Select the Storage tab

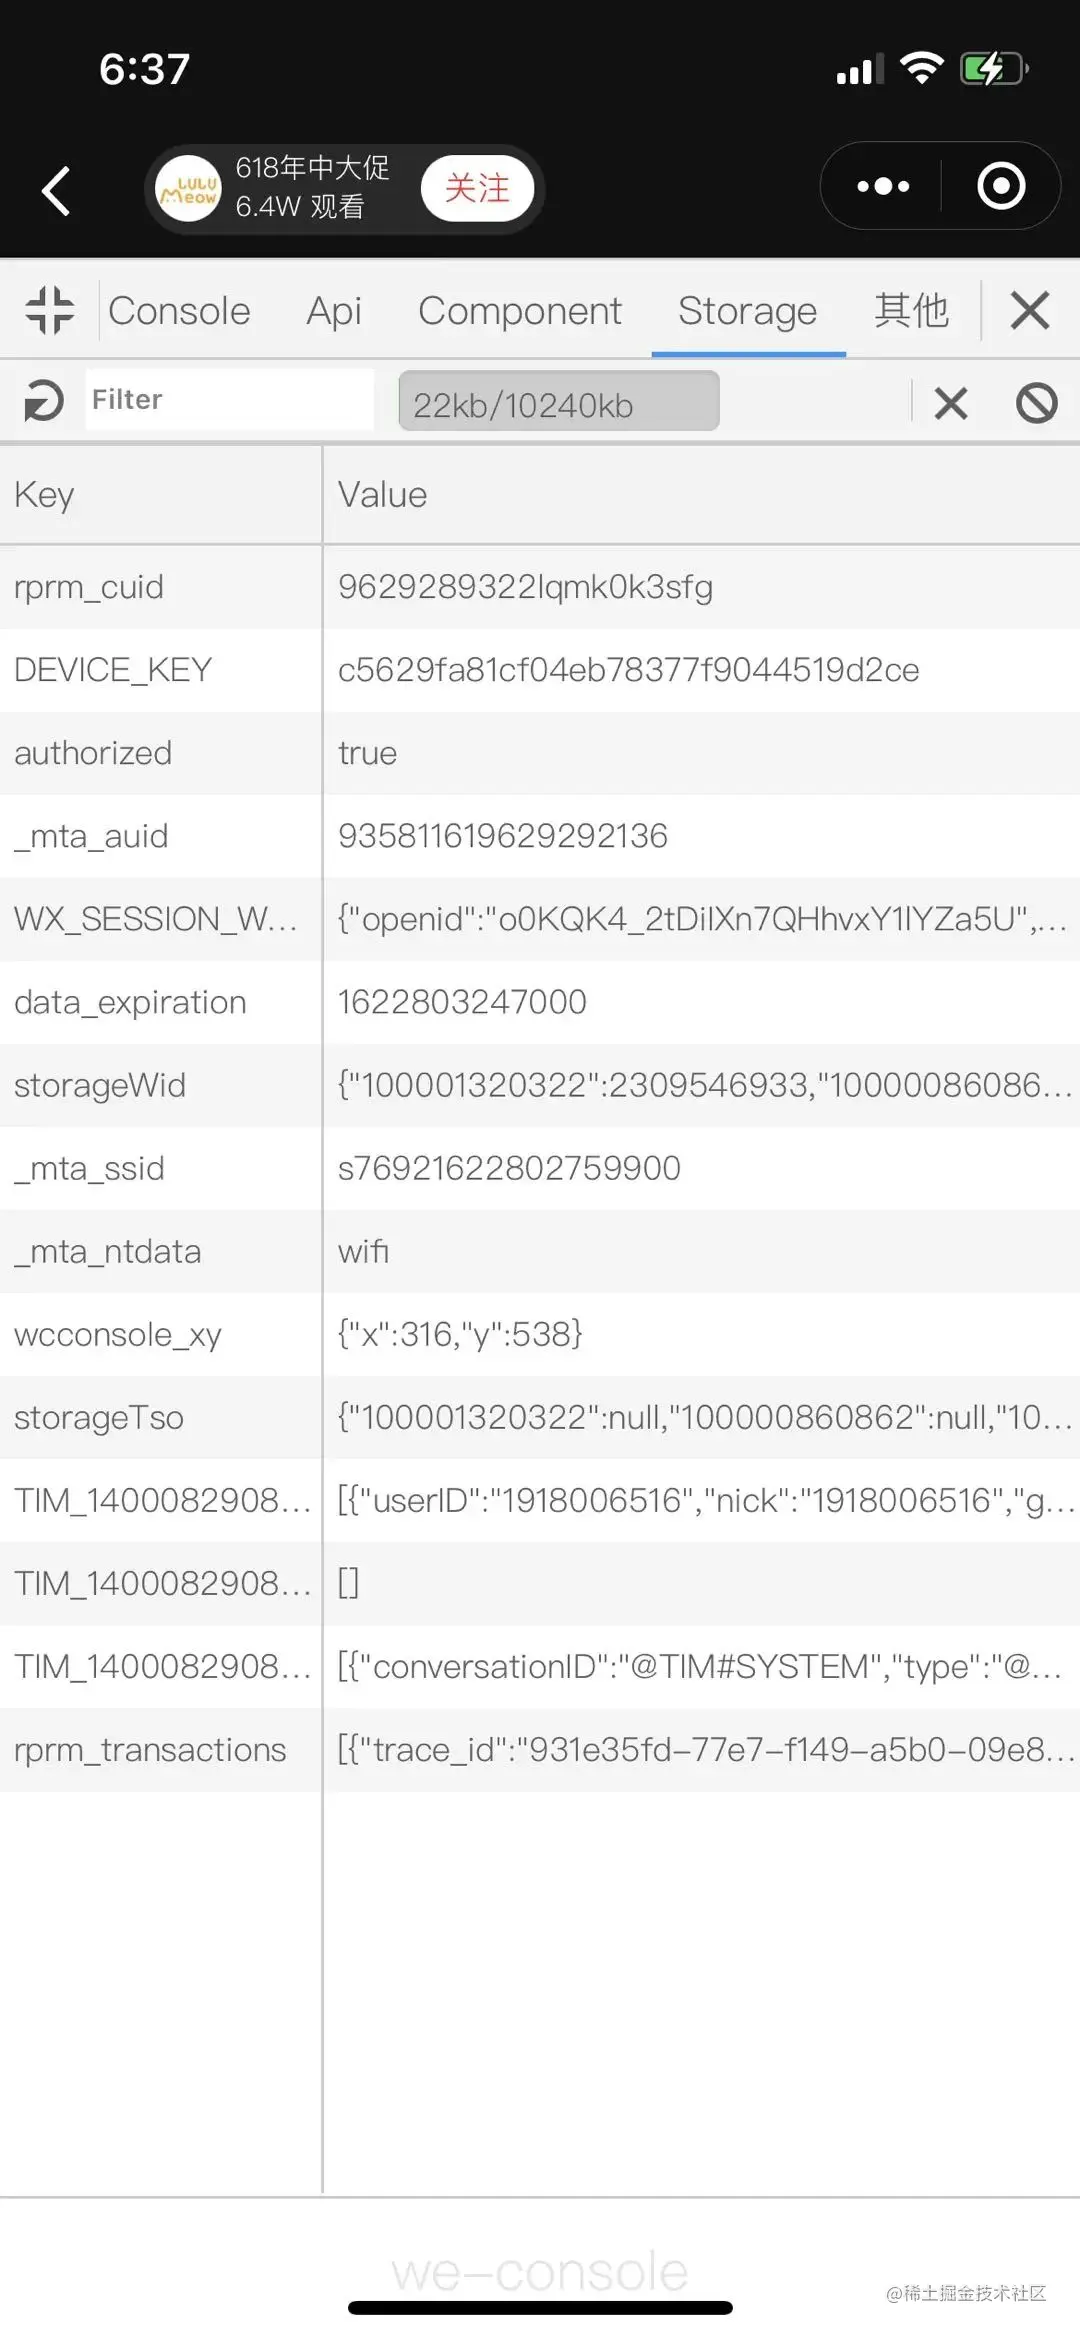pyautogui.click(x=748, y=311)
